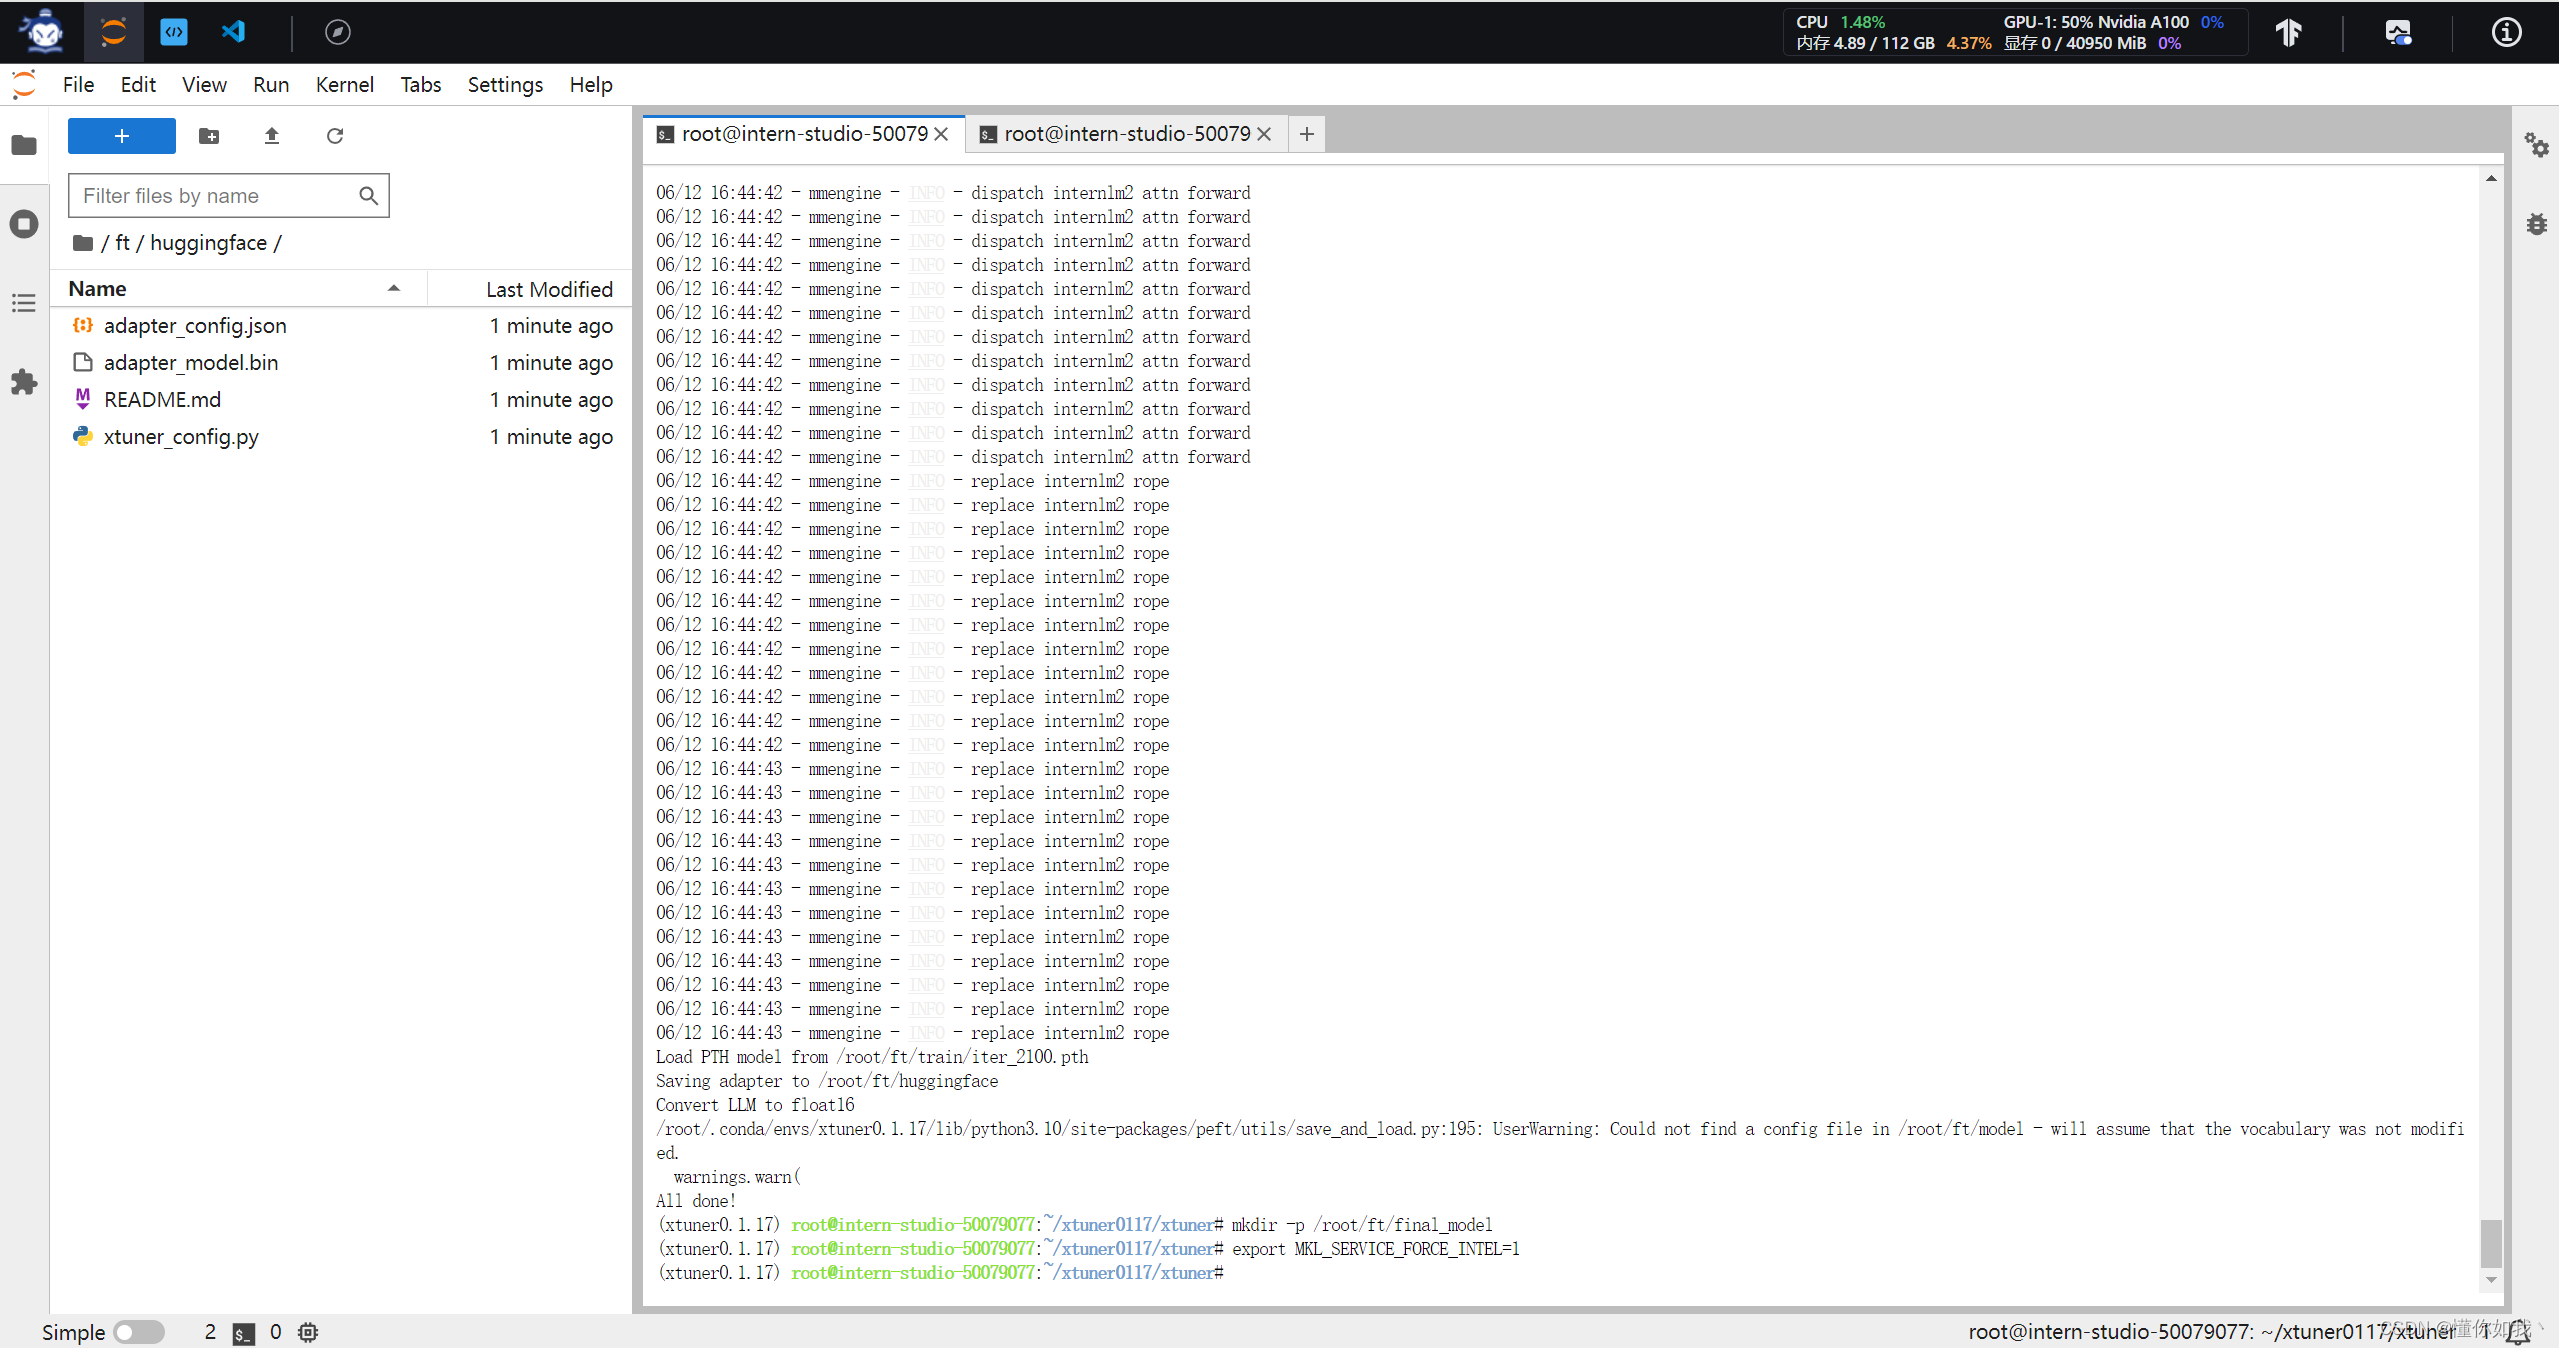Open the debugger bug icon on right sidebar
This screenshot has height=1348, width=2559.
(x=2536, y=224)
